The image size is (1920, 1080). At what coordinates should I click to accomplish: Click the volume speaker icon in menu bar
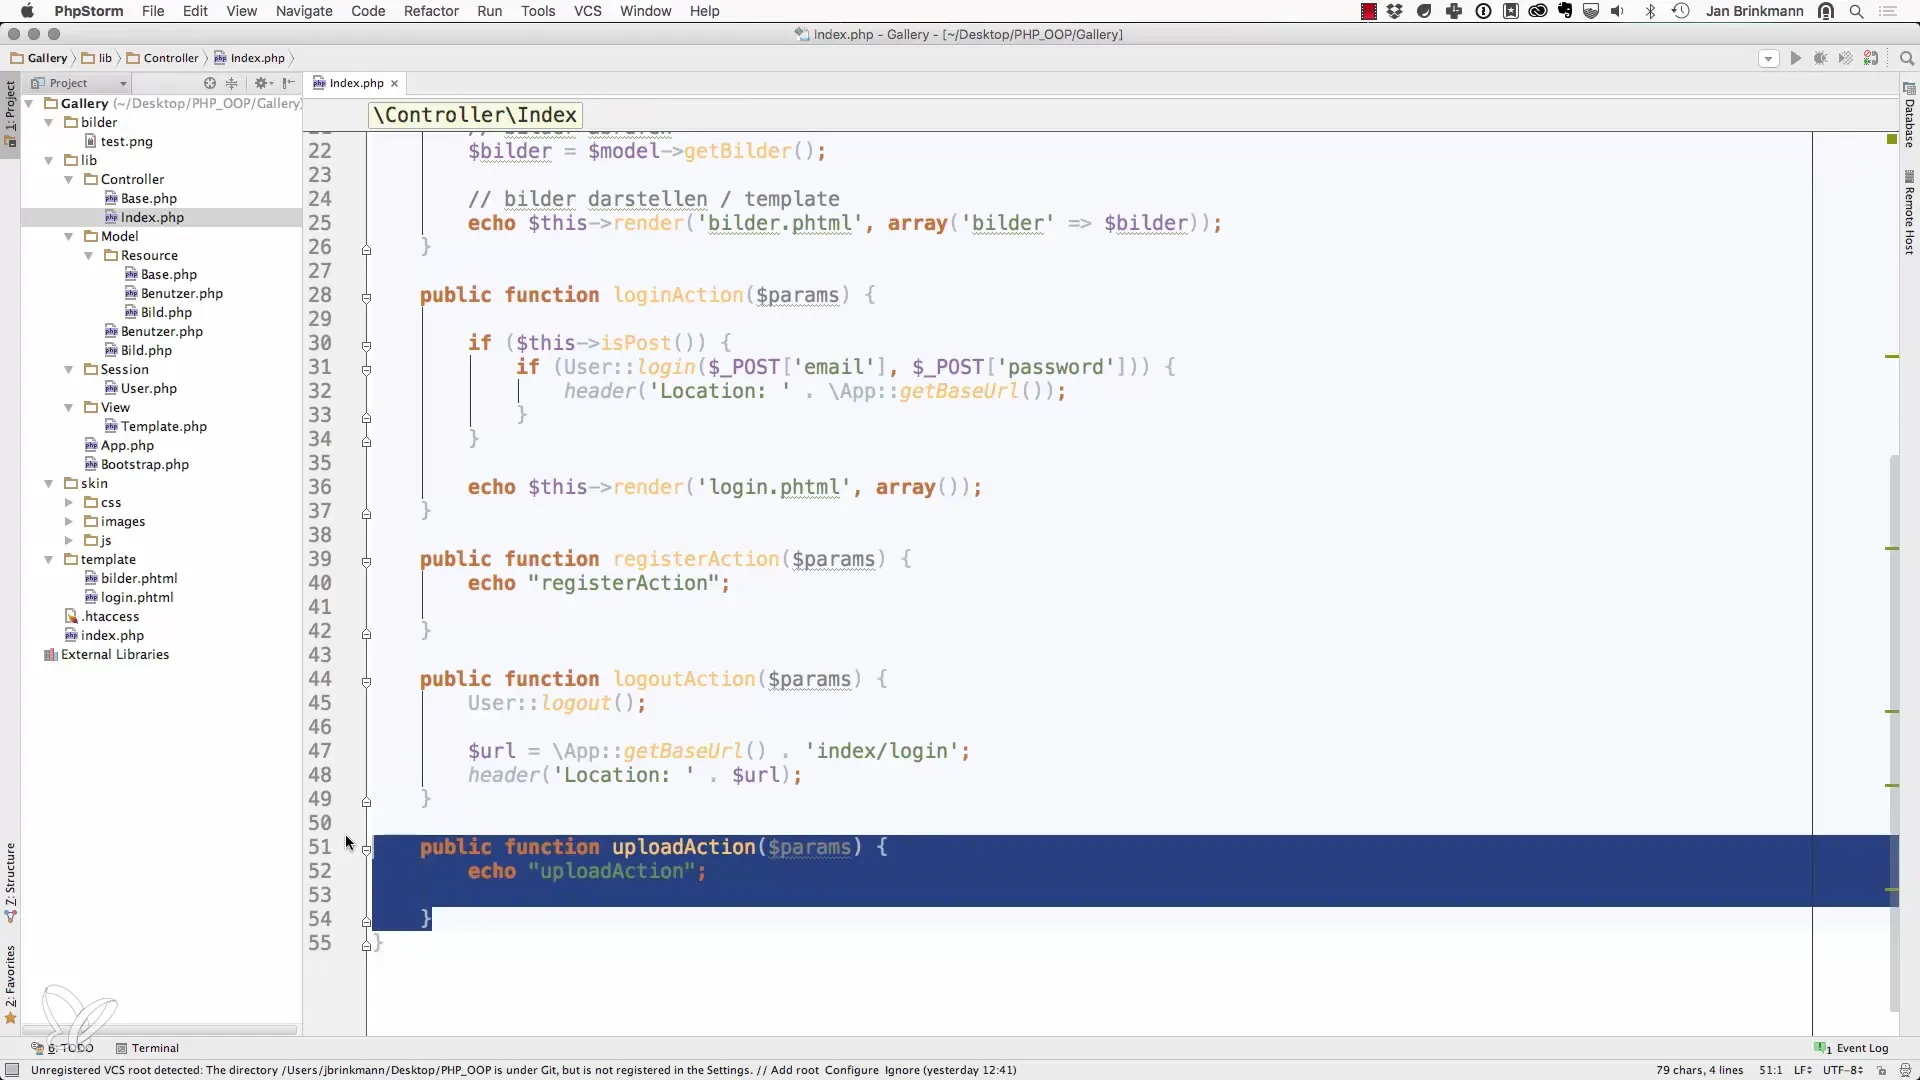[1618, 11]
